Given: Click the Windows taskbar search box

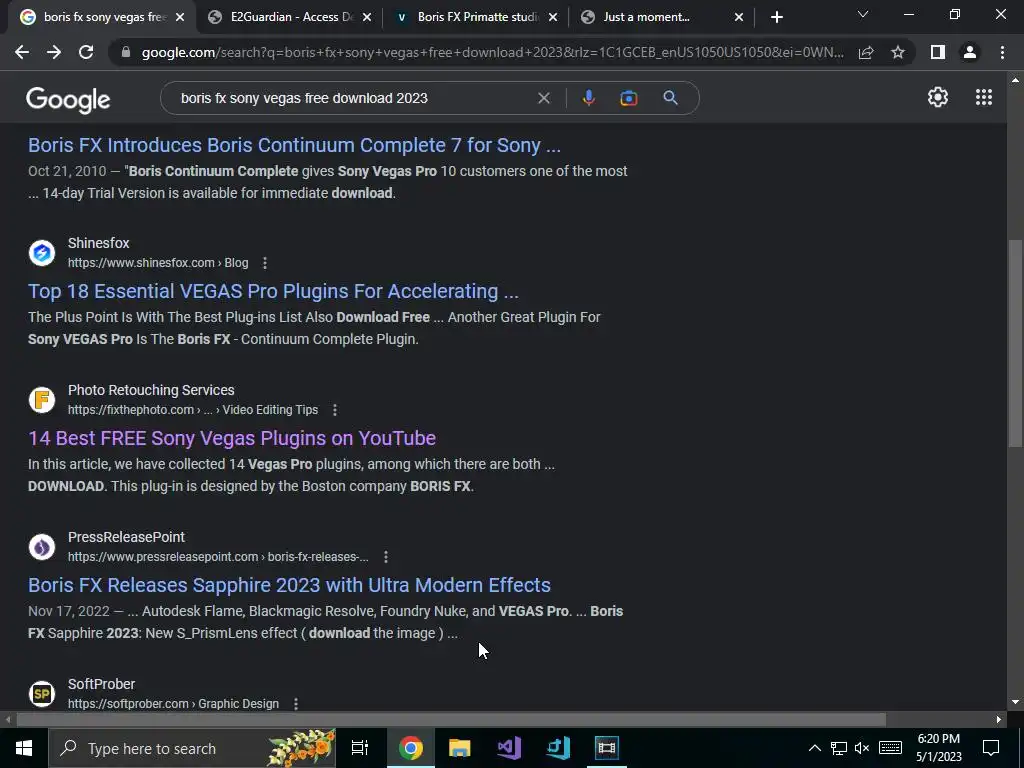Looking at the screenshot, I should 192,748.
